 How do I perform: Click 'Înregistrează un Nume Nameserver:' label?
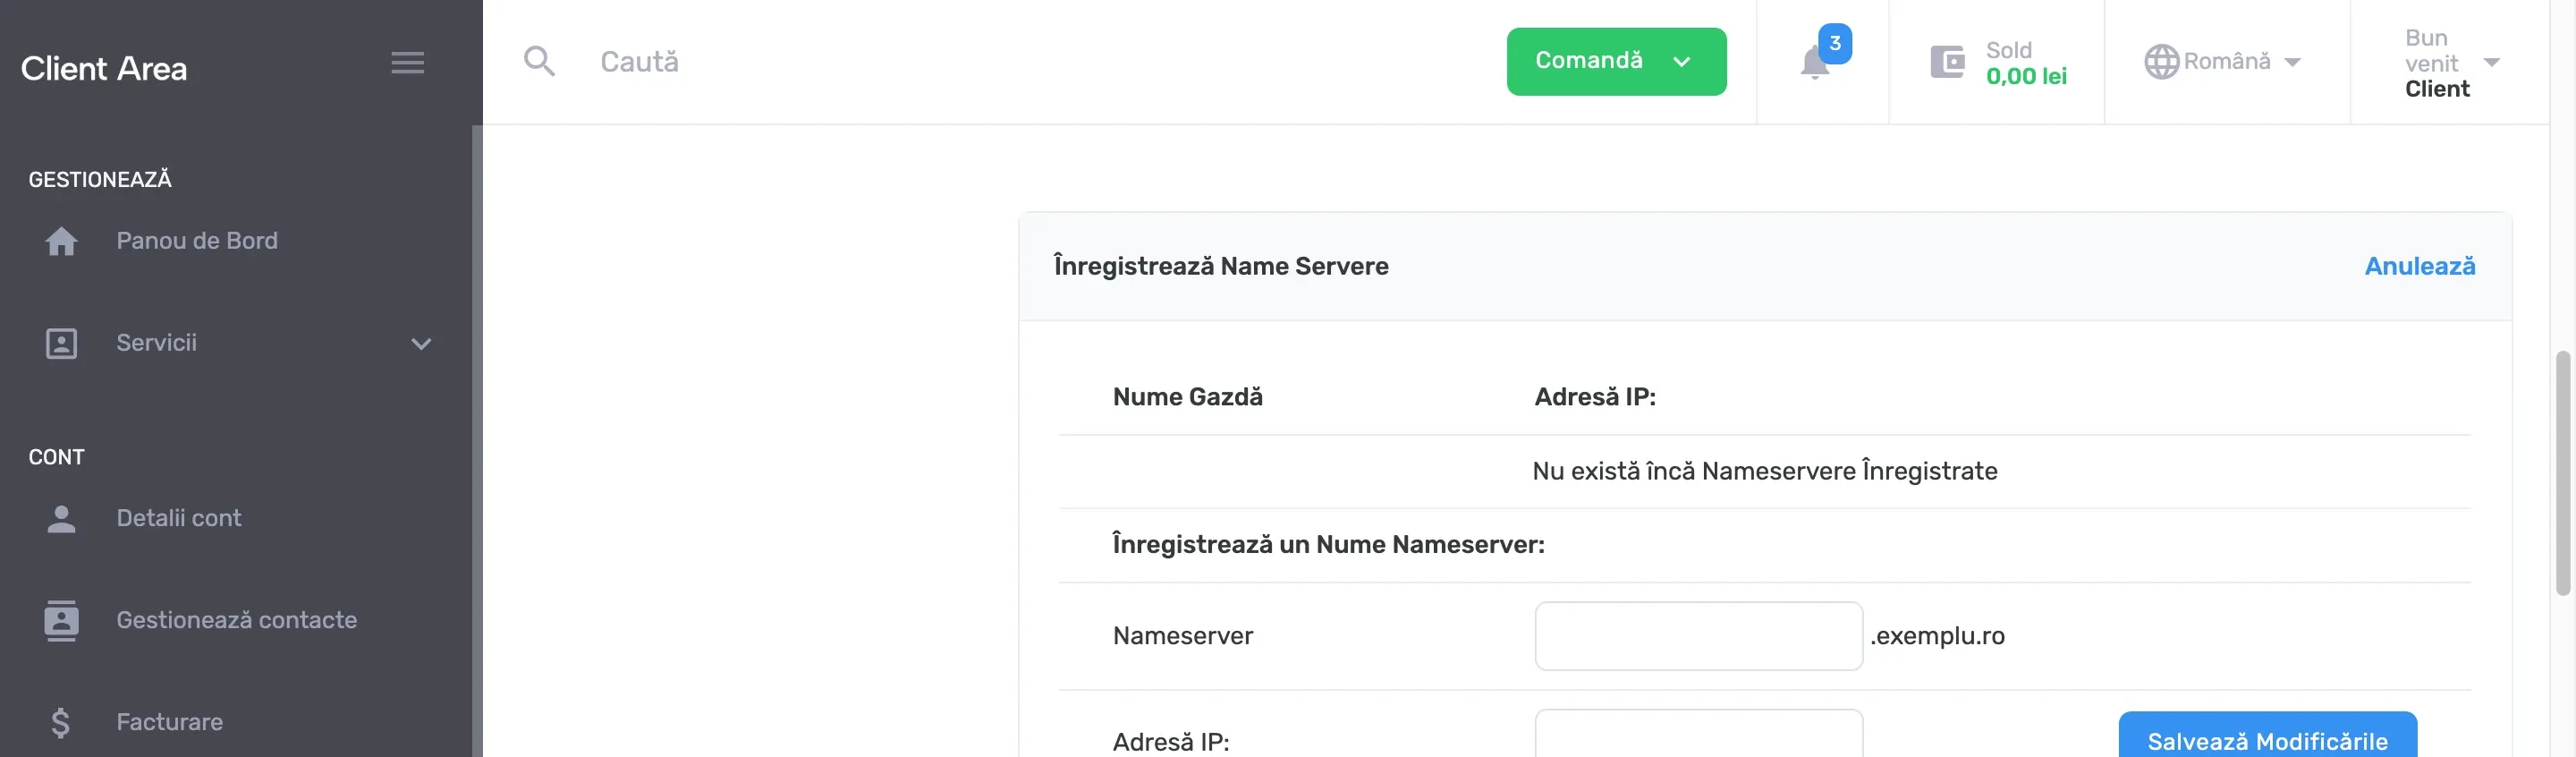(x=1328, y=545)
